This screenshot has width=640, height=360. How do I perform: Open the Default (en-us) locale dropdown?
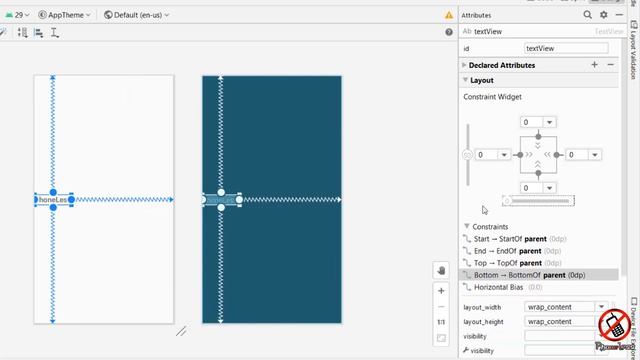(x=136, y=15)
